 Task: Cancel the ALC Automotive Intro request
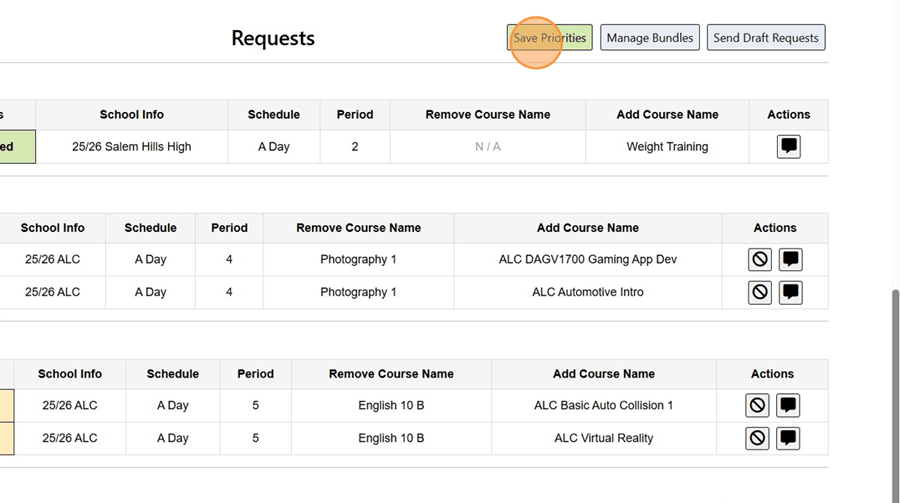[x=760, y=293]
